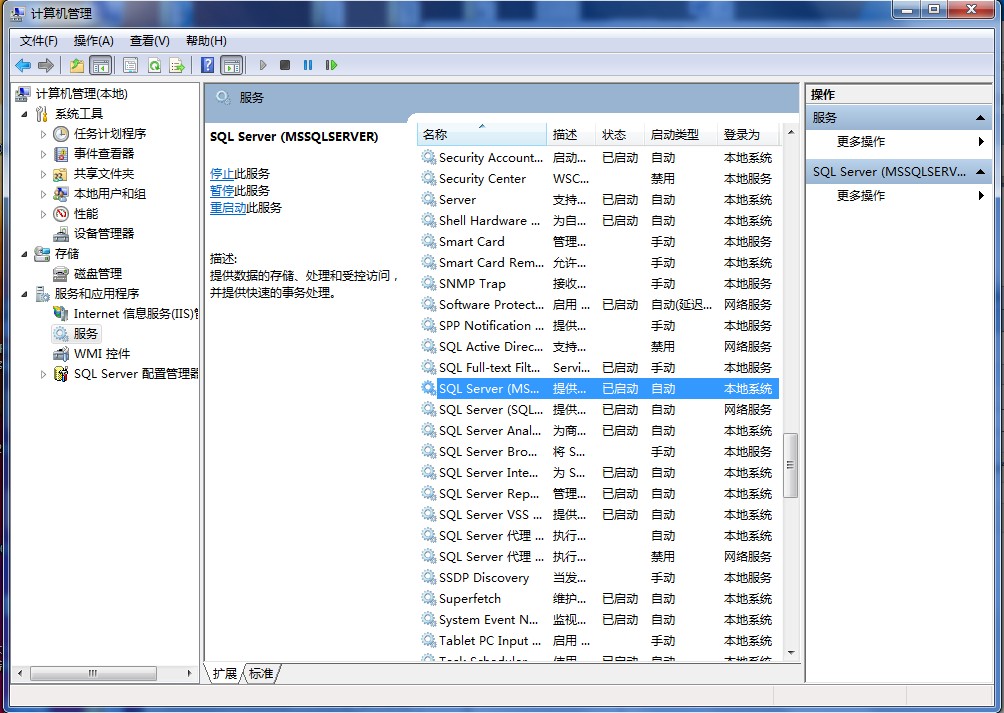The height and width of the screenshot is (713, 1004).
Task: Collapse the 服务和应用程序 tree node
Action: [x=24, y=294]
